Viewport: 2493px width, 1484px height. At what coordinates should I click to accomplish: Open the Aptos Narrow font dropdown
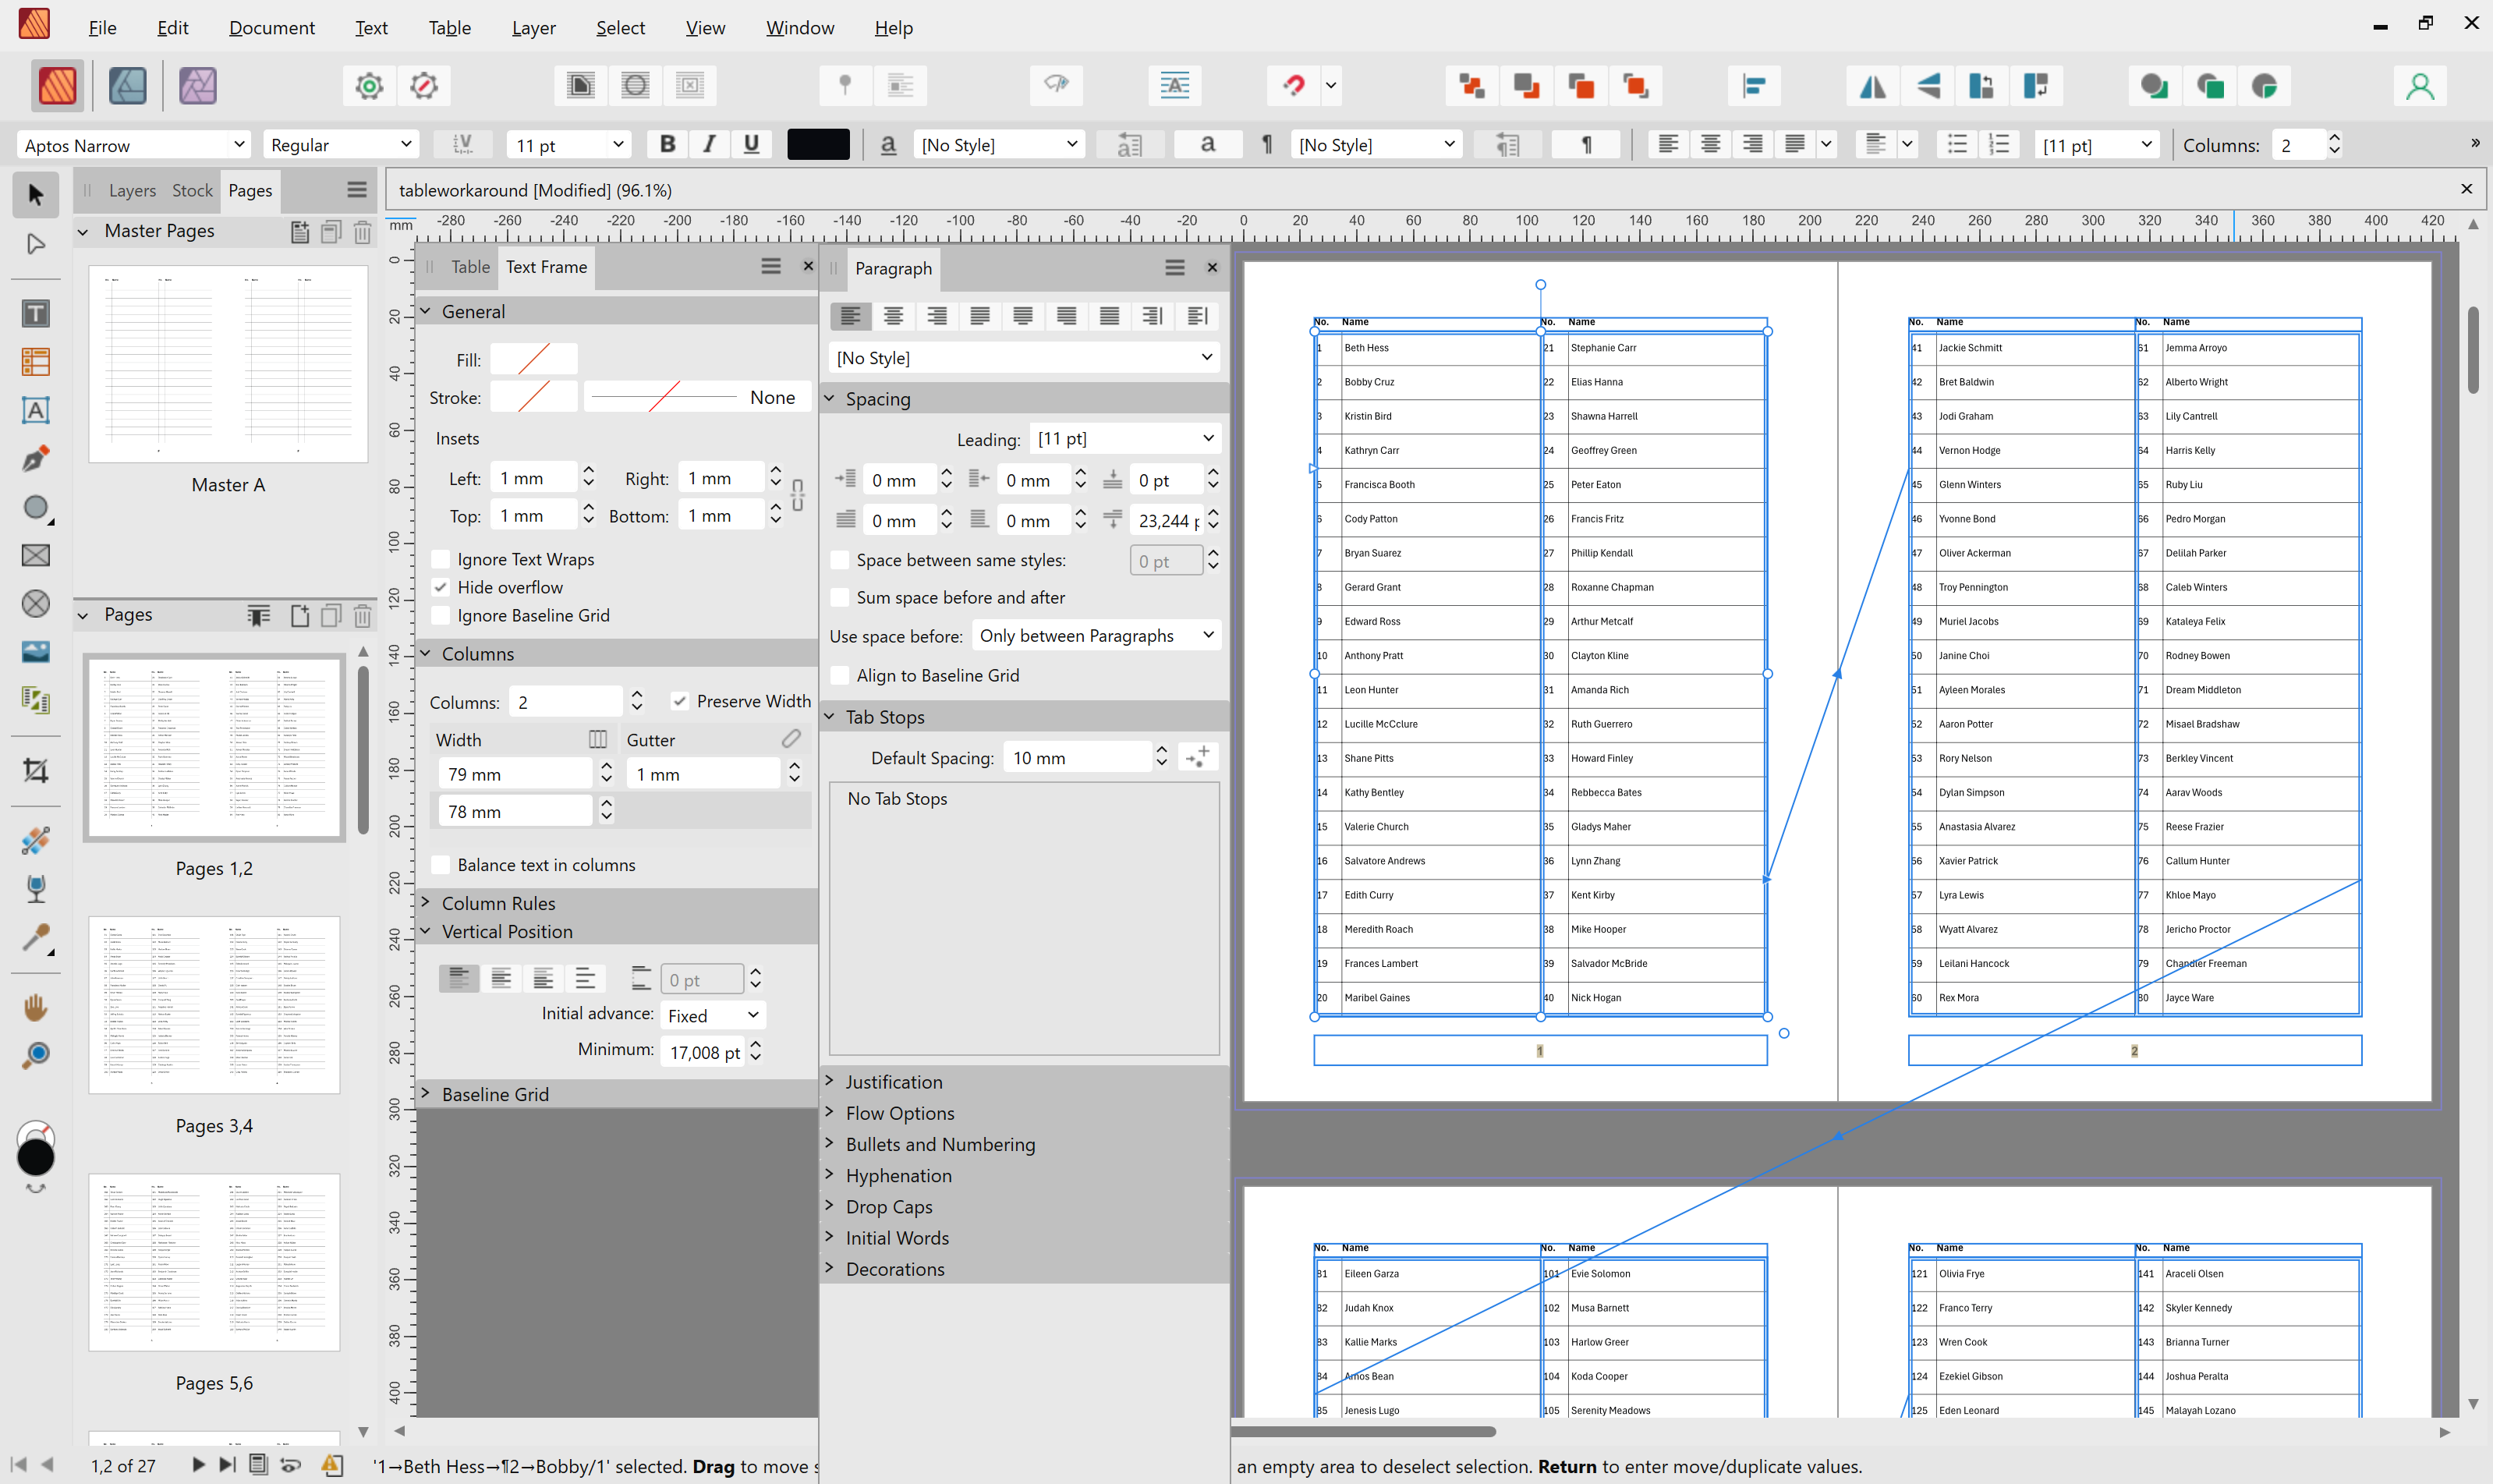(x=133, y=145)
